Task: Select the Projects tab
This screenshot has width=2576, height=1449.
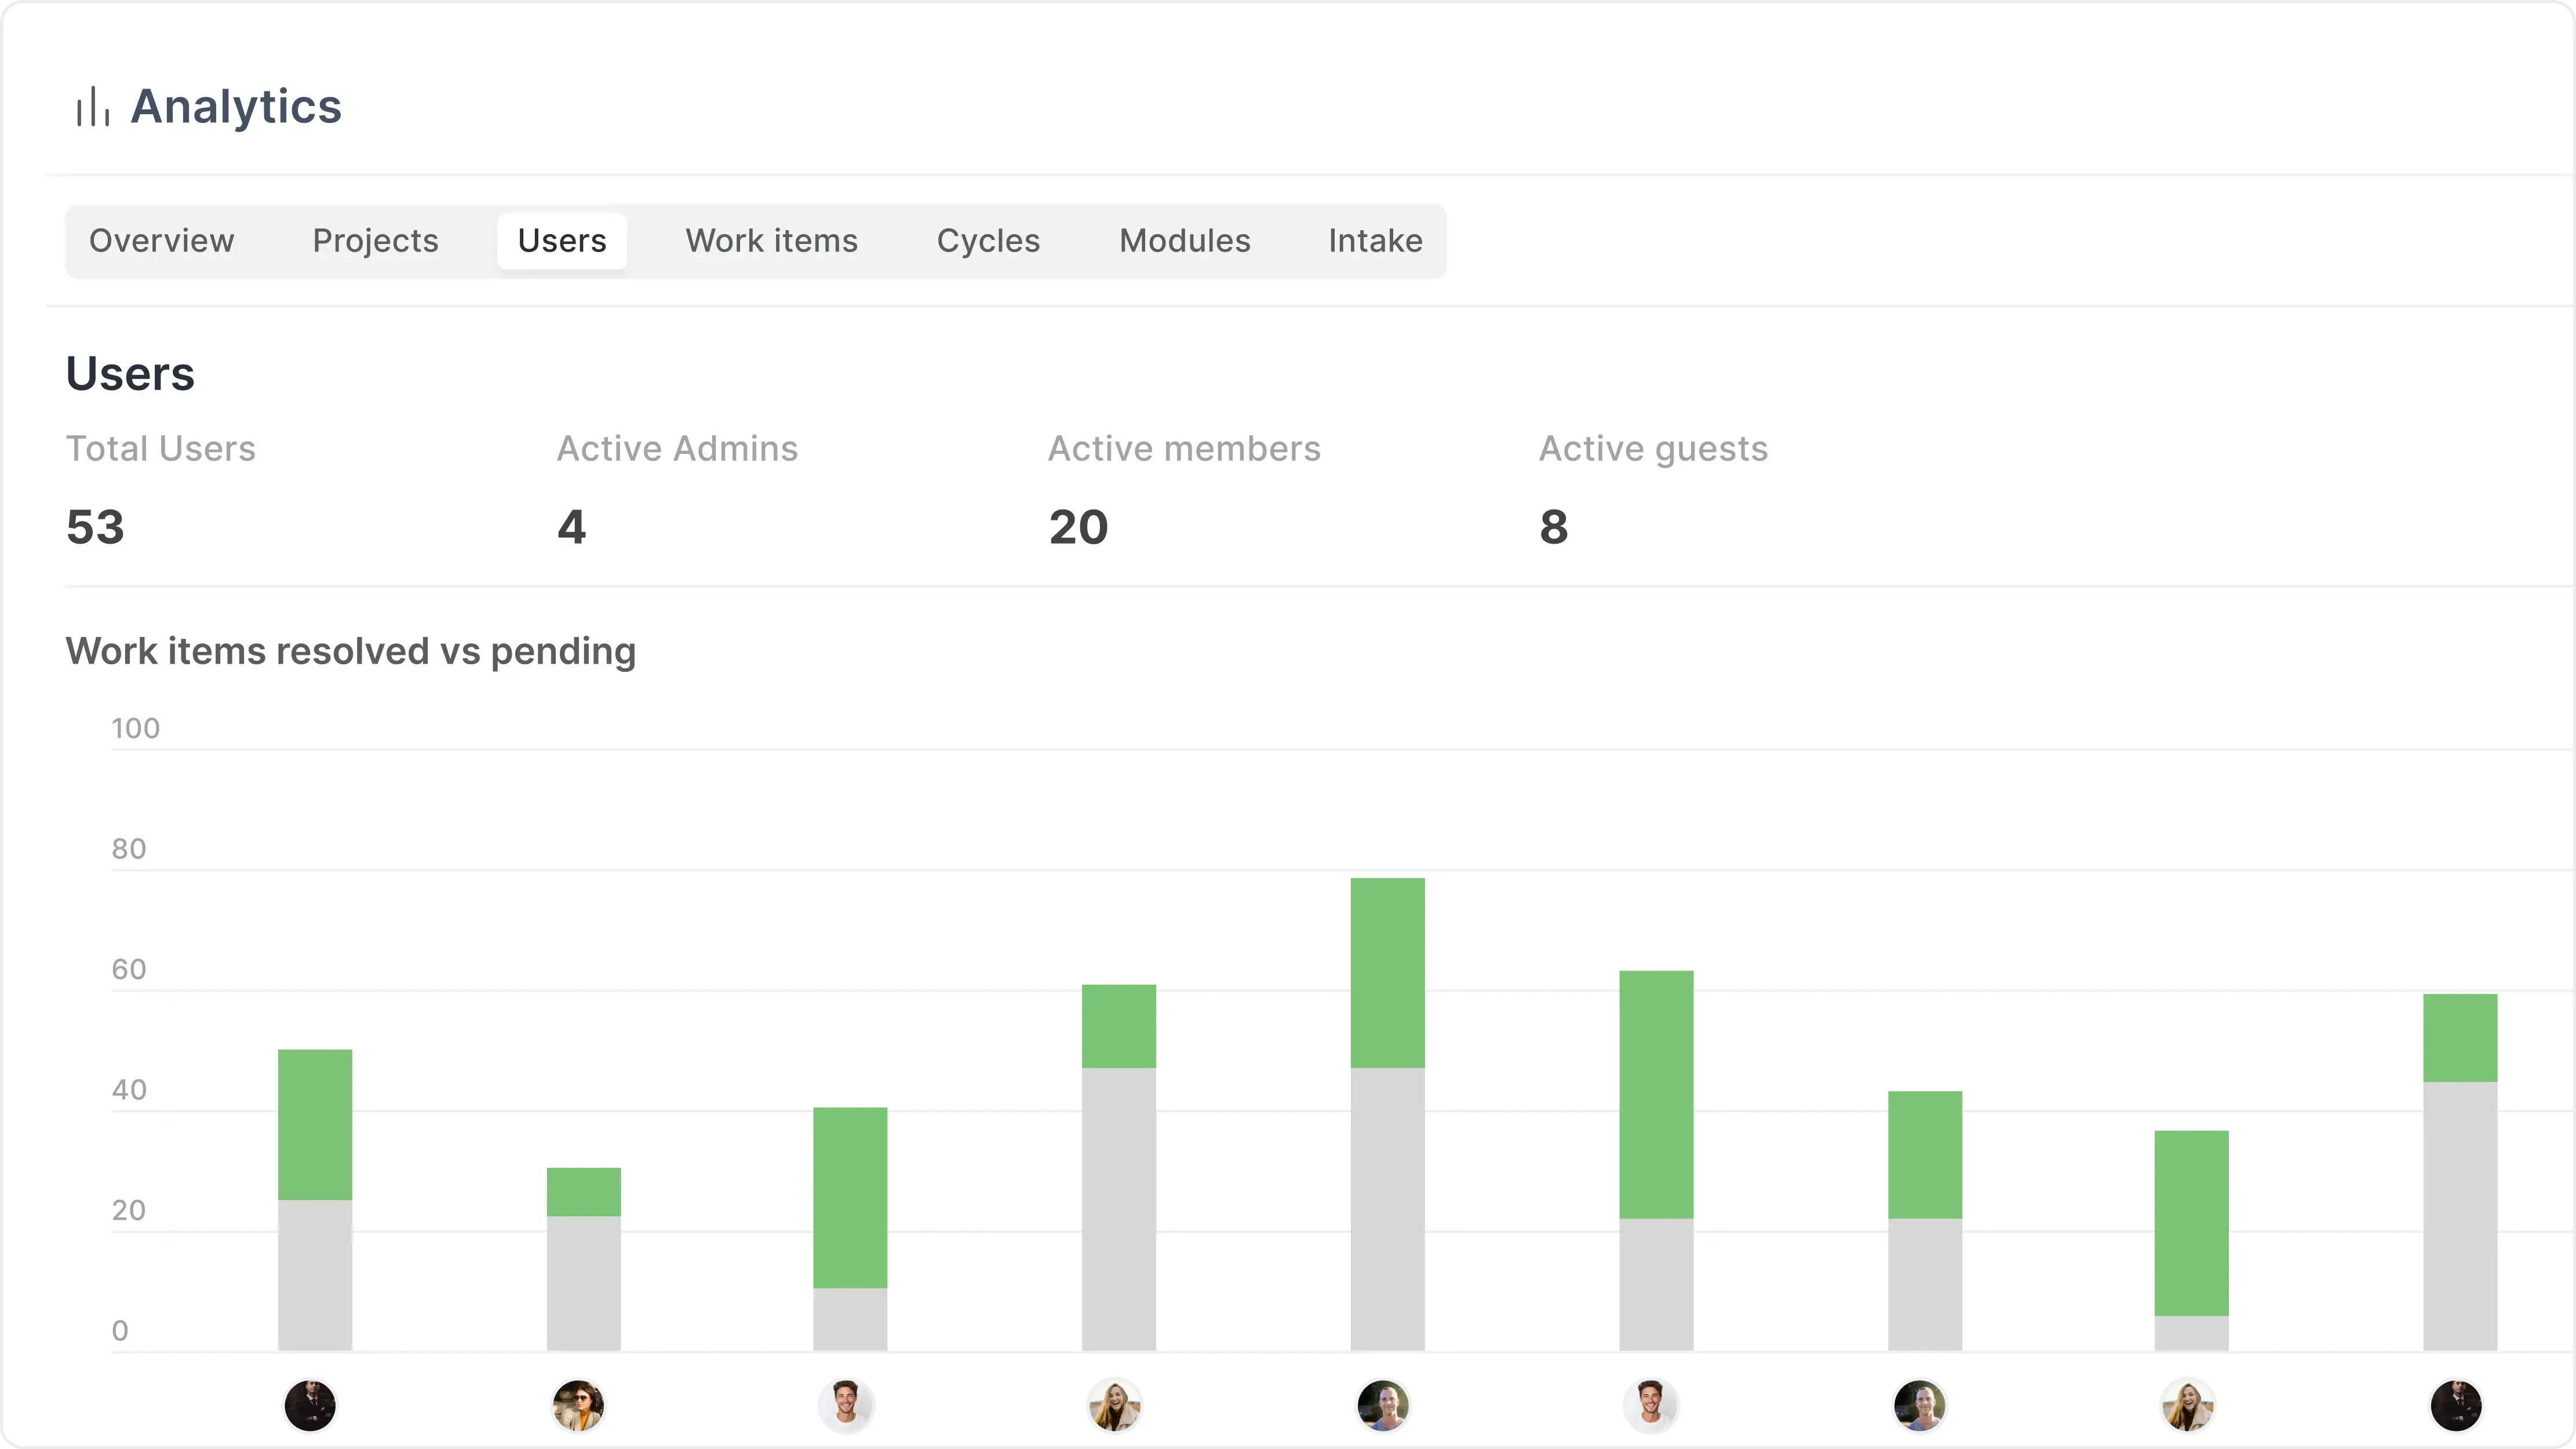Action: [x=375, y=240]
